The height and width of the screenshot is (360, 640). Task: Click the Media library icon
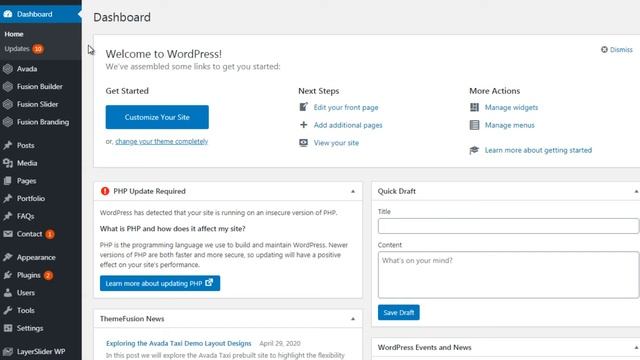click(x=8, y=163)
